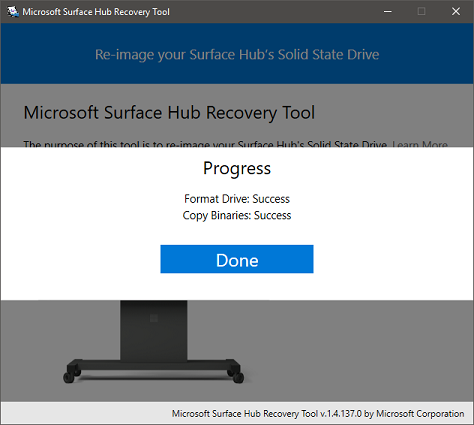474x425 pixels.
Task: Click the Microsoft Surface Hub Recovery Tool heading
Action: point(169,113)
